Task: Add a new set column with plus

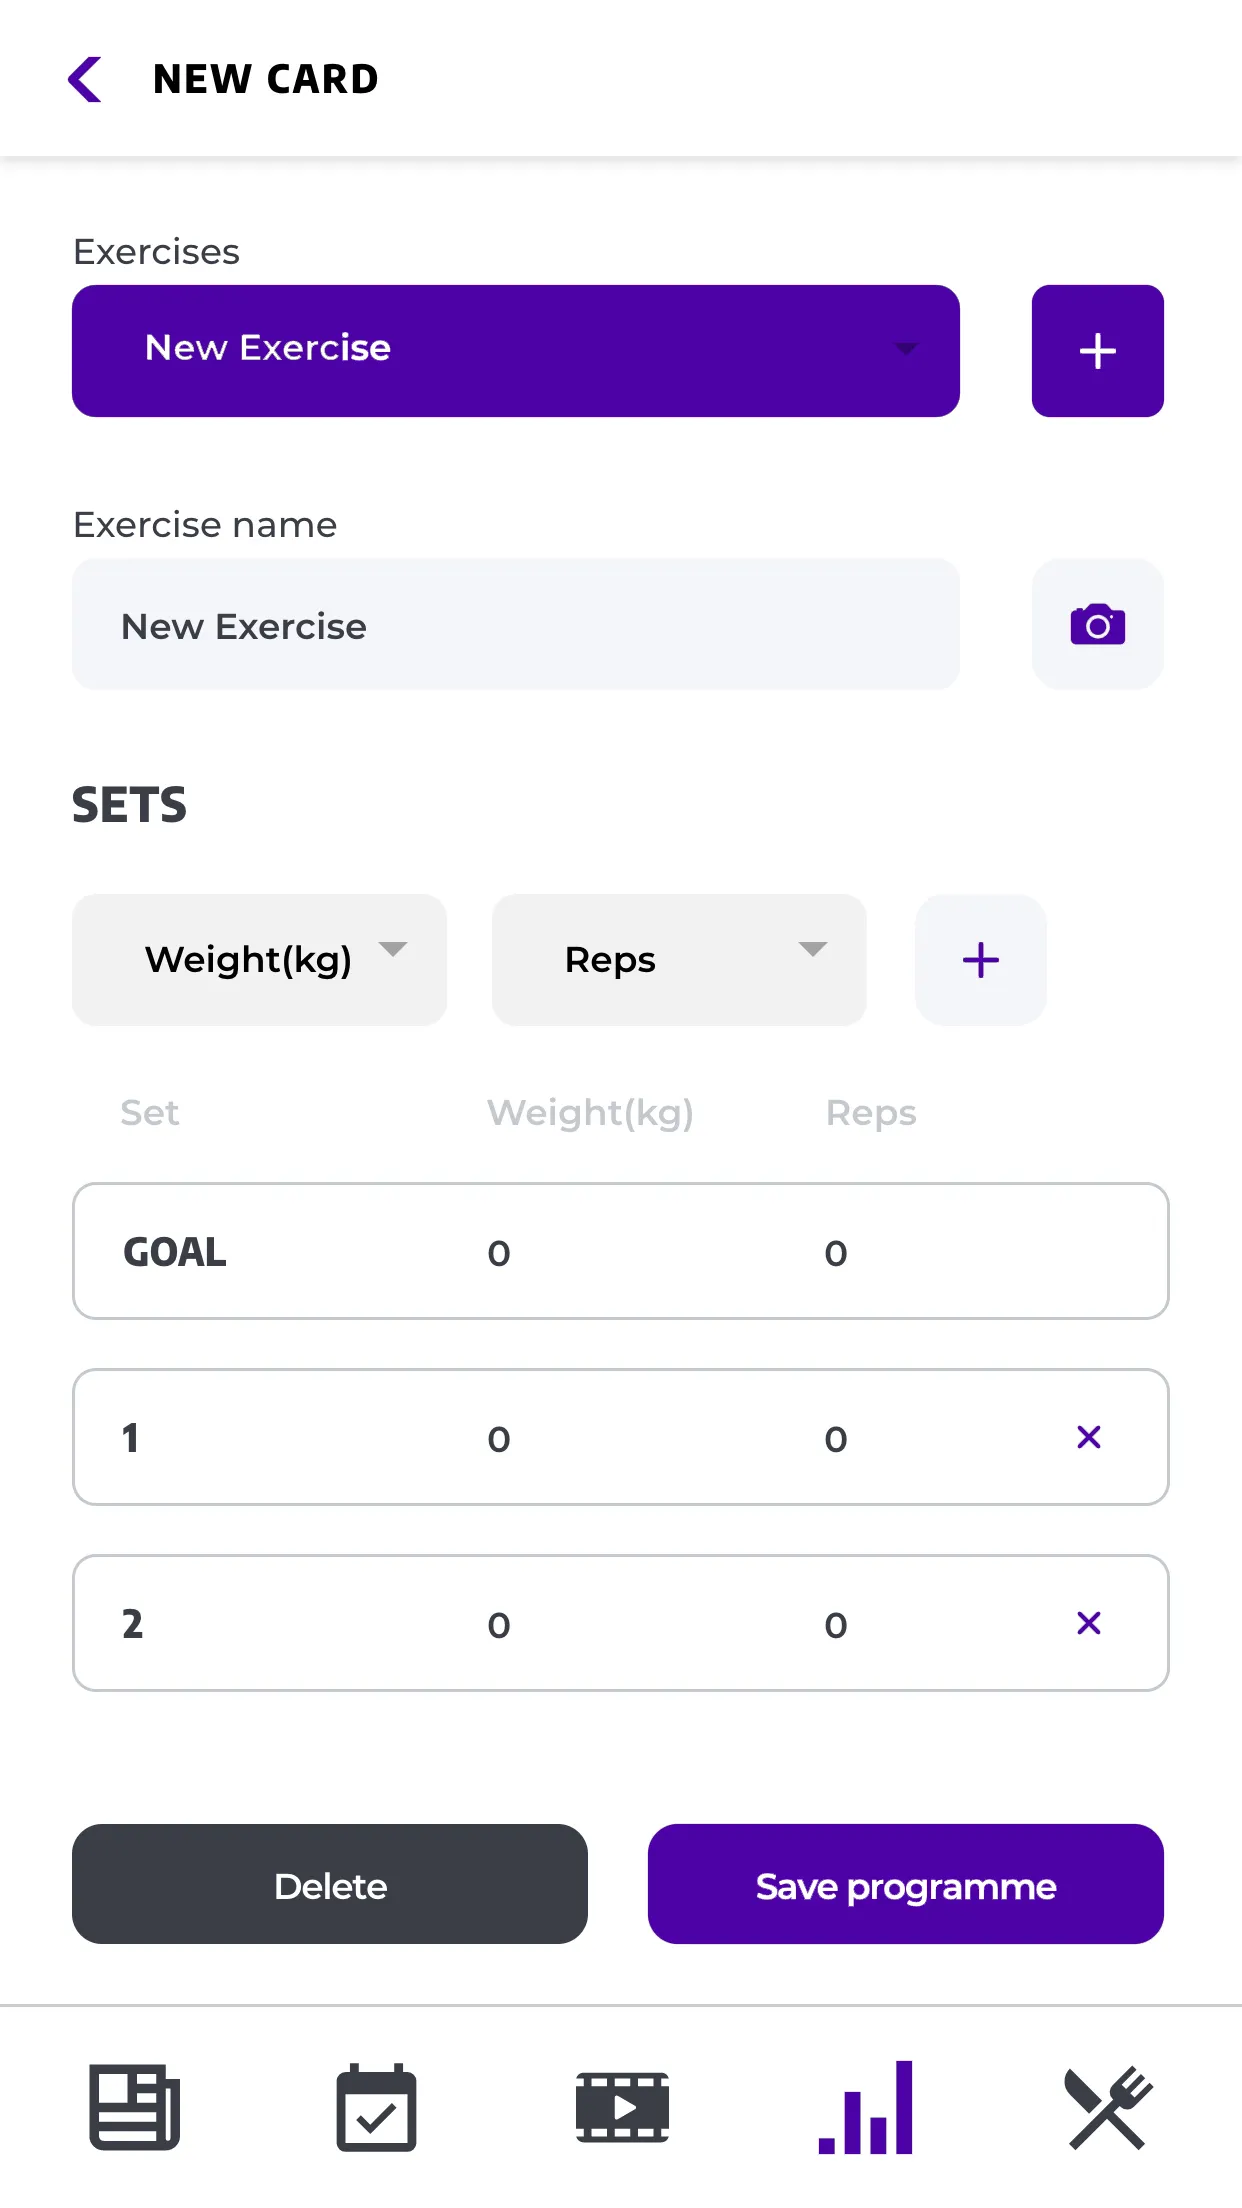Action: click(x=980, y=960)
